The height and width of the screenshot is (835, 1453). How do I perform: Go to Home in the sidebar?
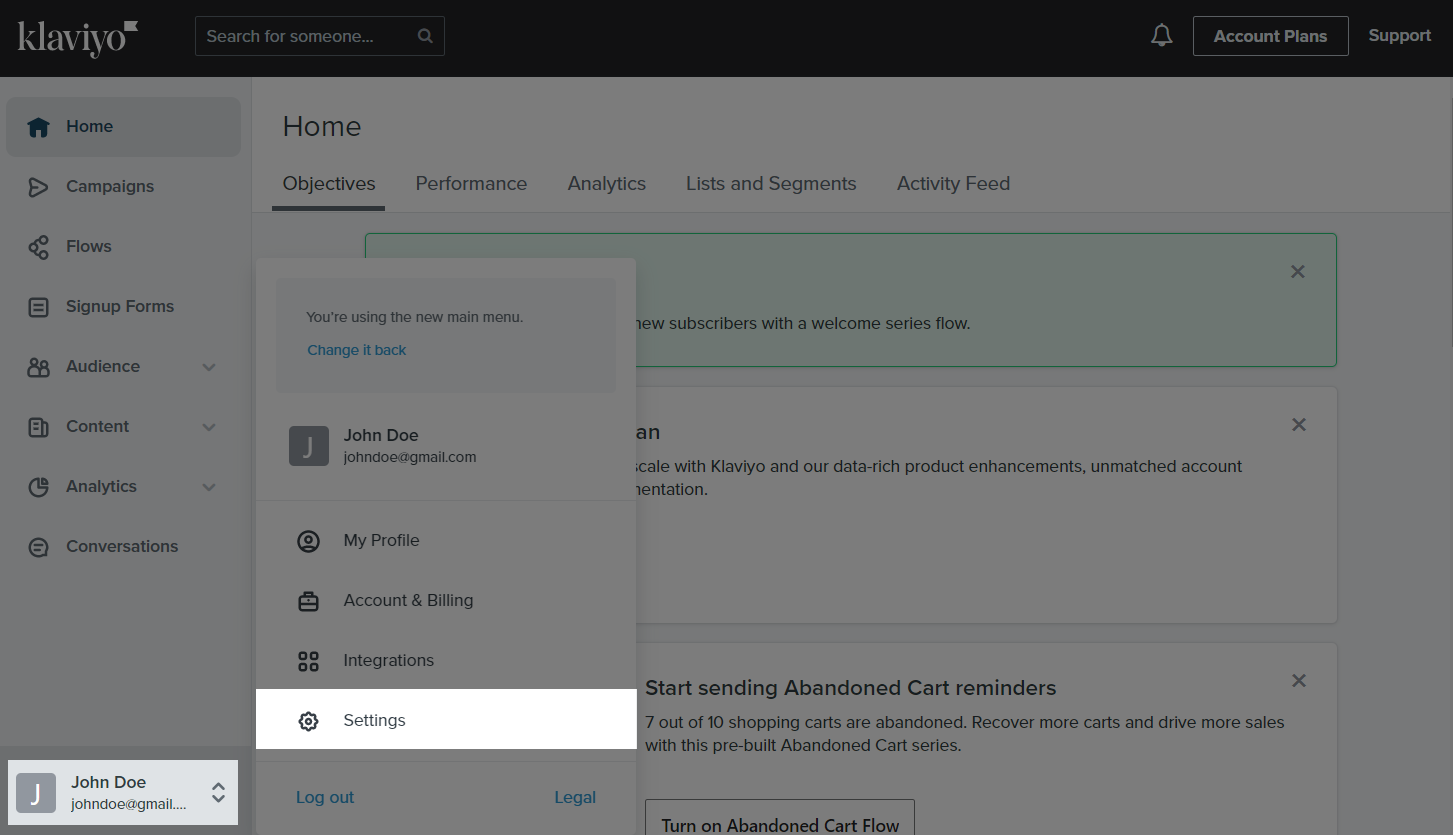click(123, 127)
